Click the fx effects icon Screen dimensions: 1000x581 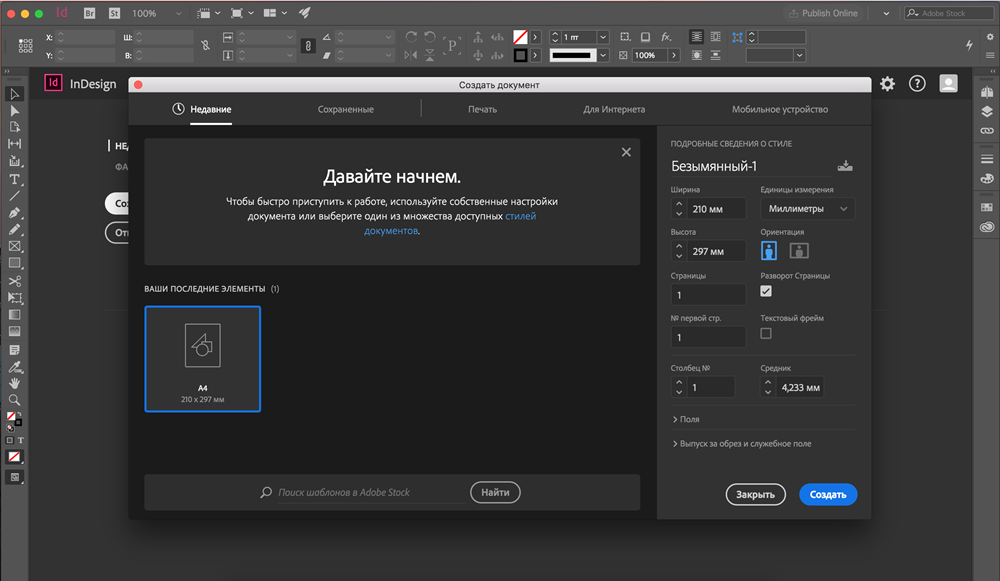pos(666,37)
